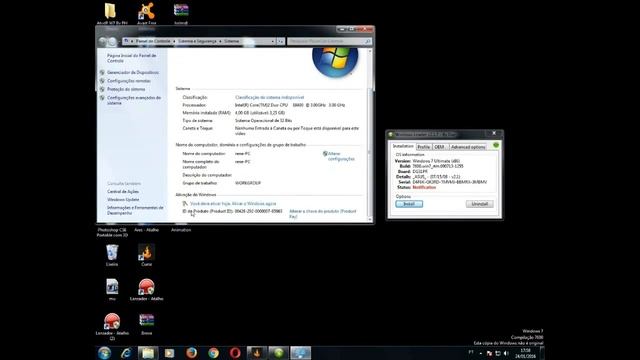Open Configurações remotas link

click(129, 81)
